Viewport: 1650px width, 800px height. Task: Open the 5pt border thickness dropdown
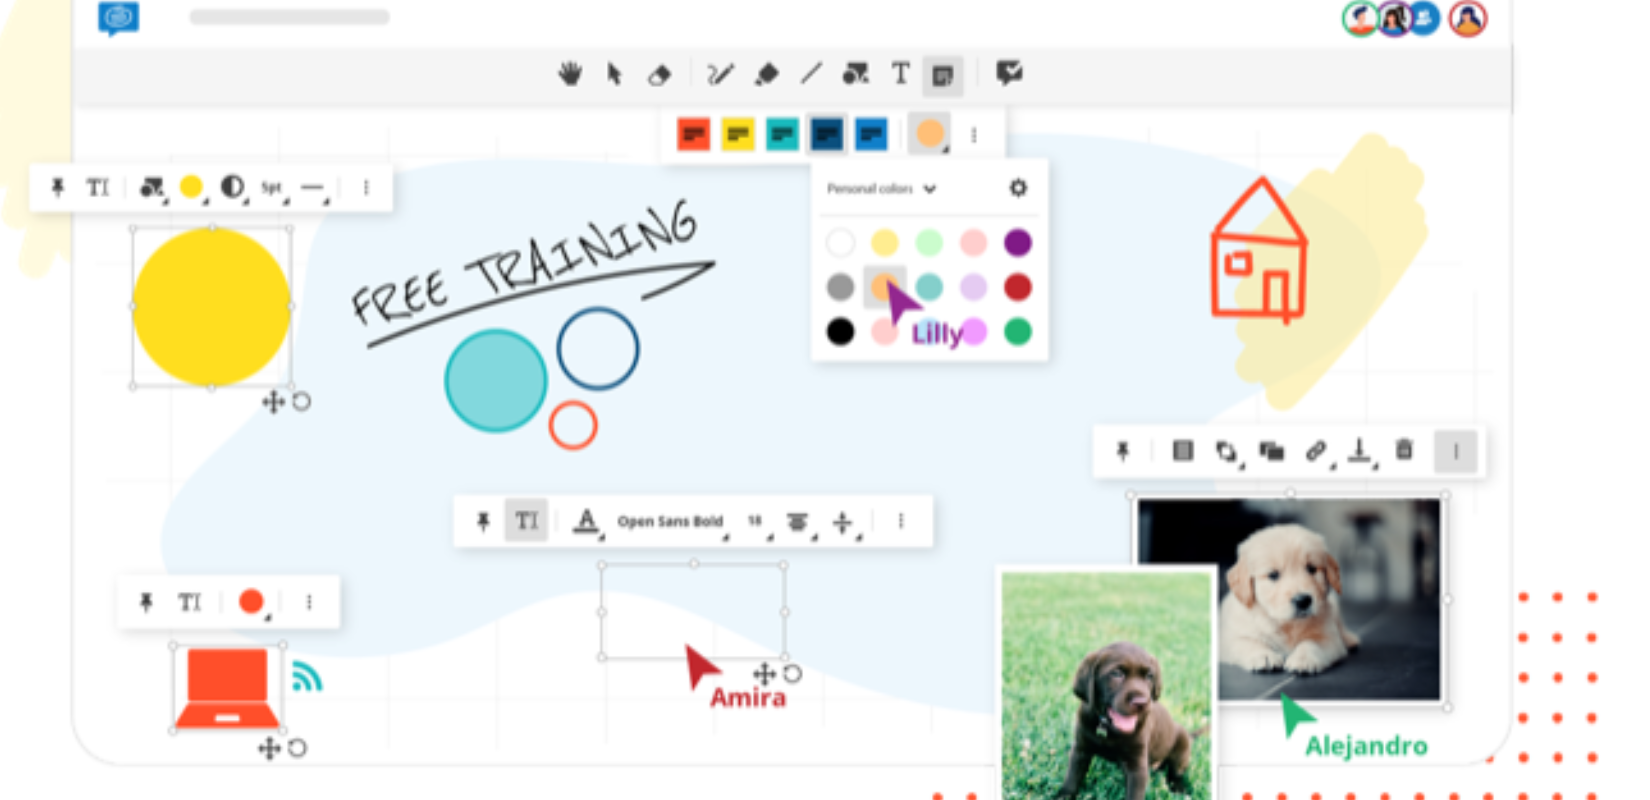click(272, 187)
